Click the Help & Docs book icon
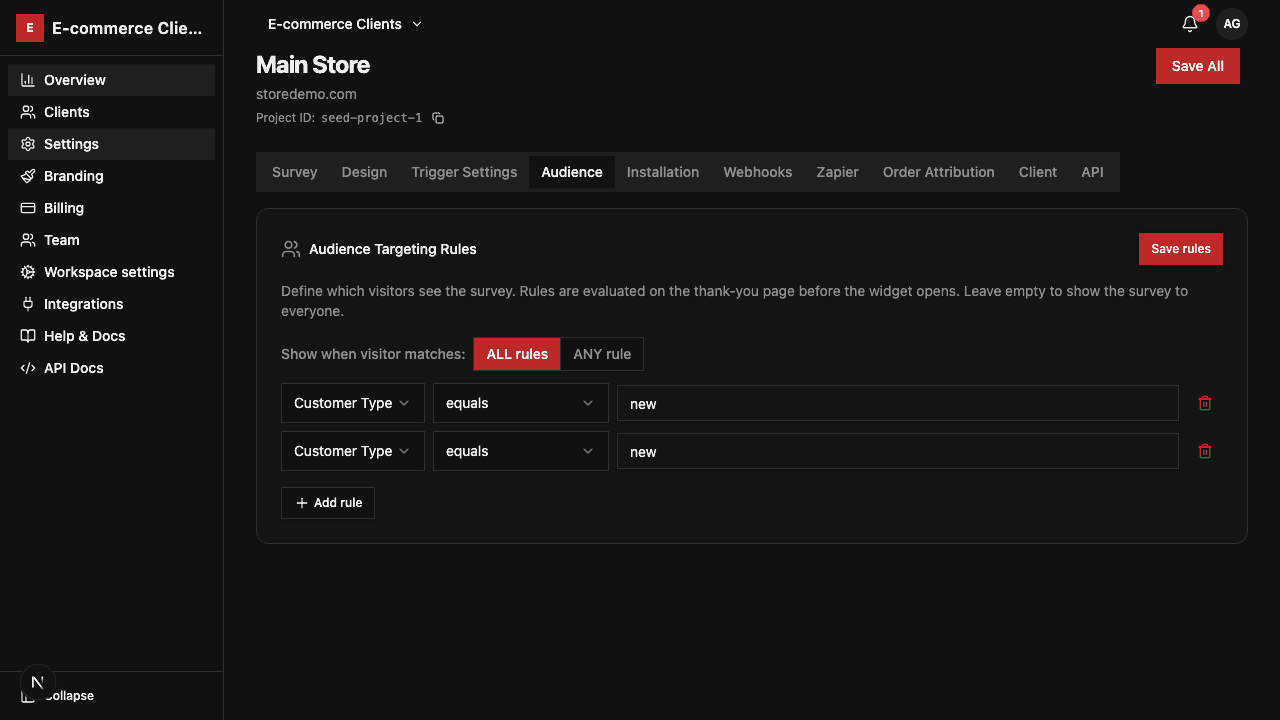The image size is (1280, 720). pyautogui.click(x=28, y=336)
